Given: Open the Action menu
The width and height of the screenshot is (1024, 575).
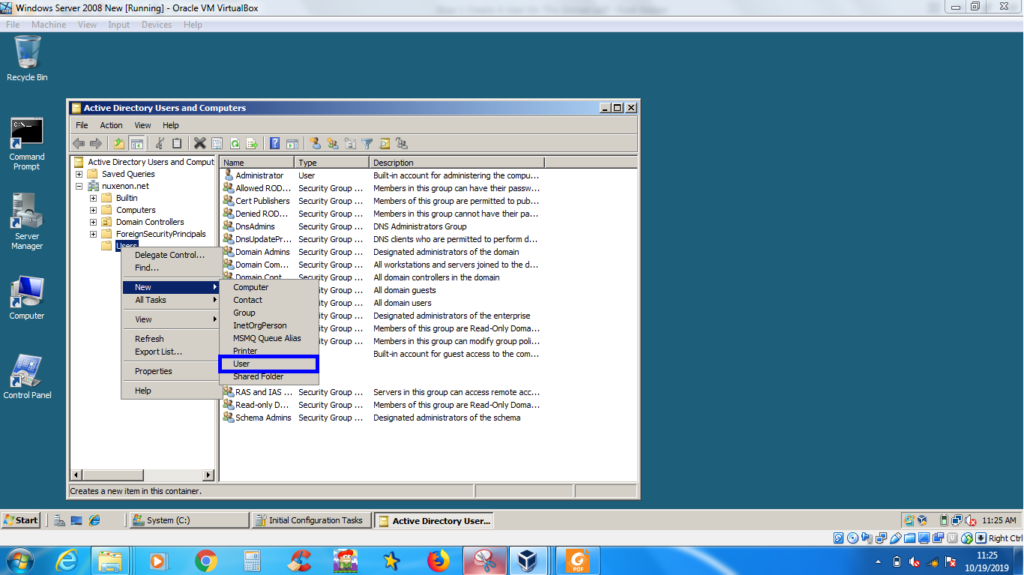Looking at the screenshot, I should pos(111,125).
